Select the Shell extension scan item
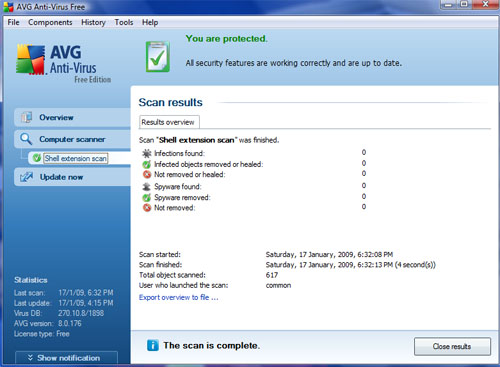The width and height of the screenshot is (500, 367). (x=76, y=158)
